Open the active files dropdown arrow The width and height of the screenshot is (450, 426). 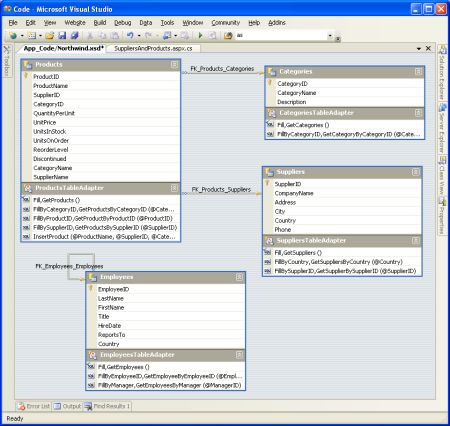(419, 49)
